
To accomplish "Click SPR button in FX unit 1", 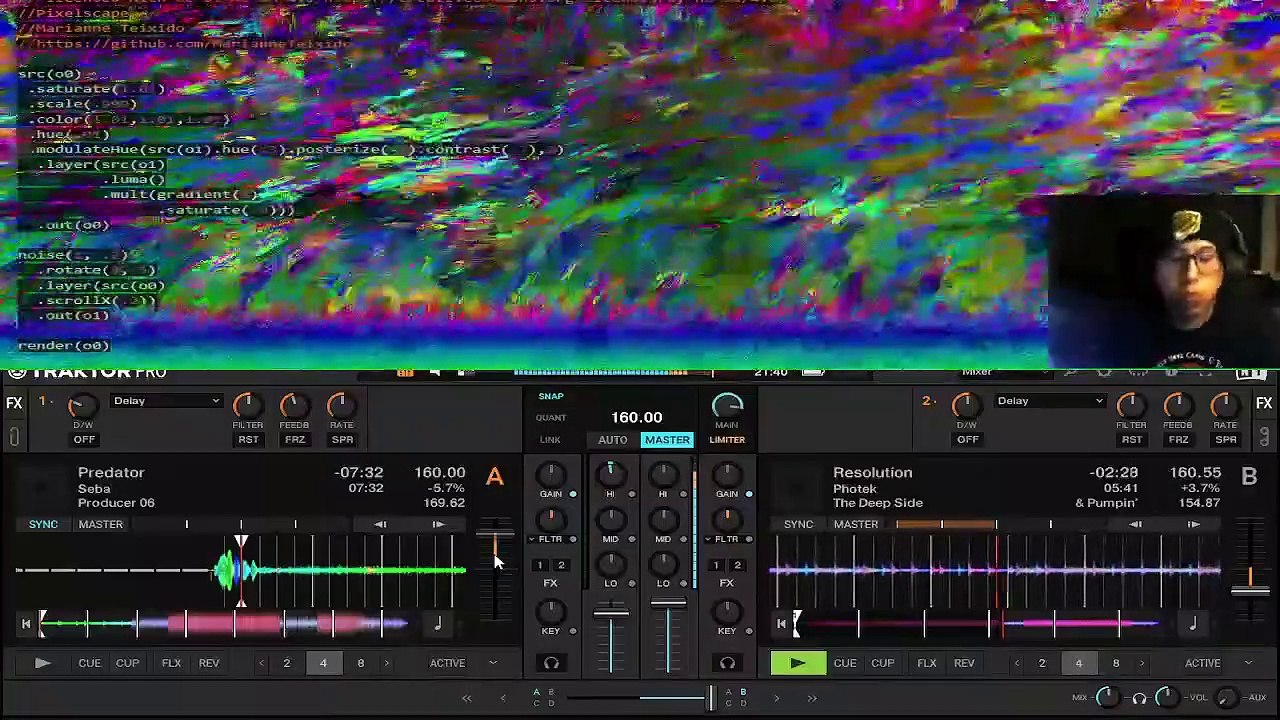I will (342, 440).
